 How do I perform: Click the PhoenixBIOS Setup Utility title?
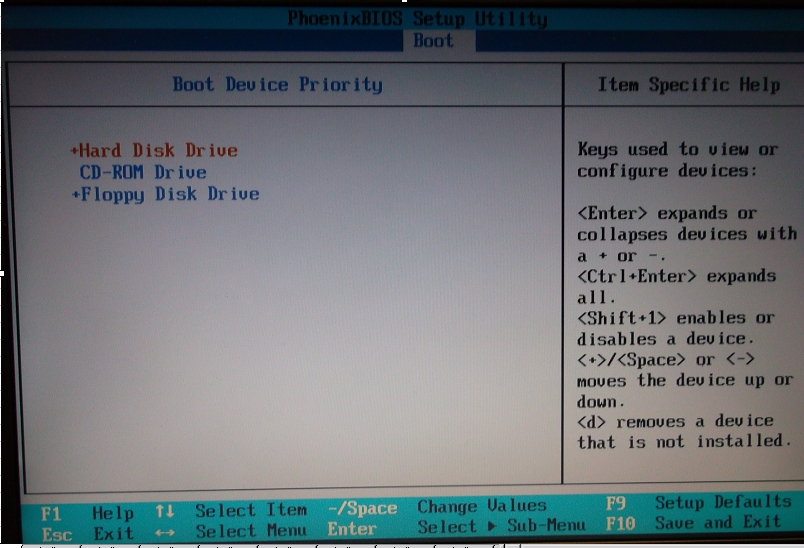(417, 19)
